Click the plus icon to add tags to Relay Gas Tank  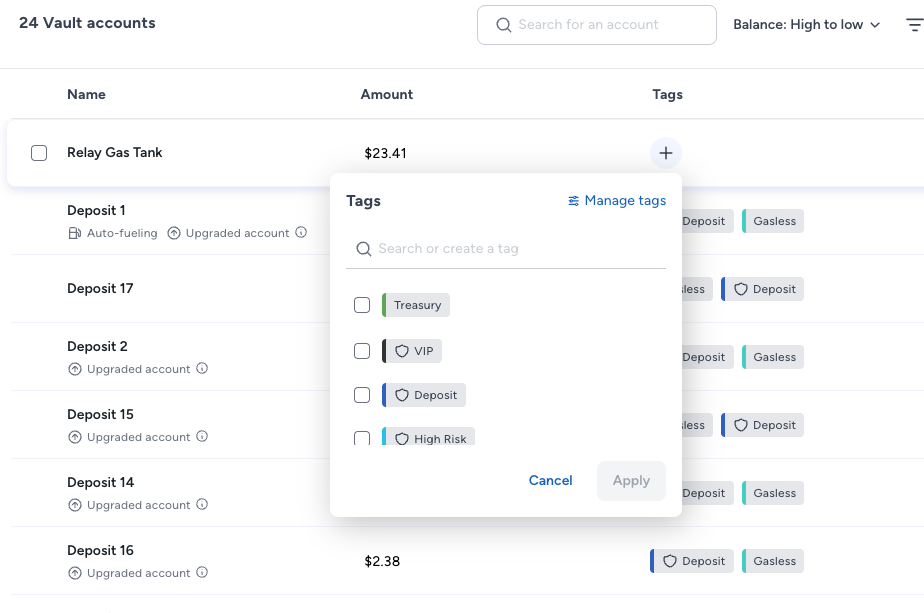665,153
